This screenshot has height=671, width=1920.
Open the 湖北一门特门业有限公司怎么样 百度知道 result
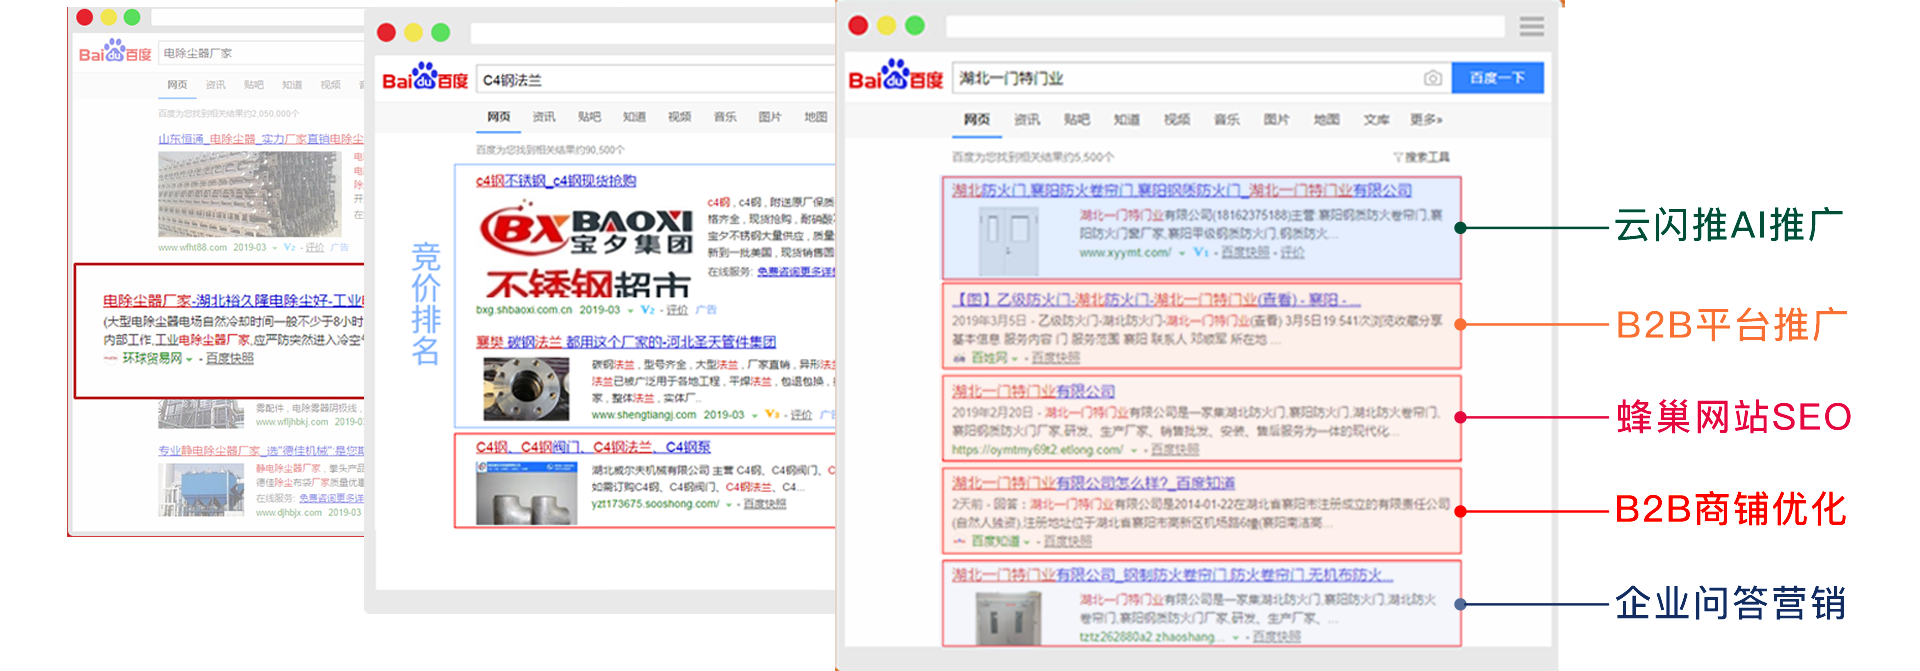pos(1093,483)
